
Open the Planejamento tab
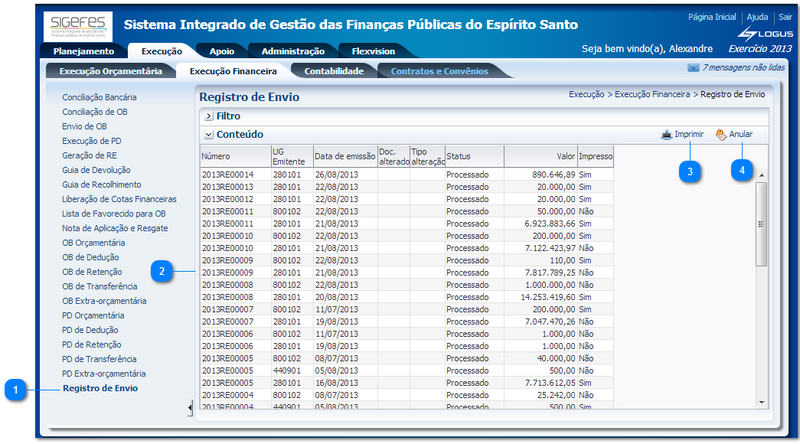pos(84,51)
